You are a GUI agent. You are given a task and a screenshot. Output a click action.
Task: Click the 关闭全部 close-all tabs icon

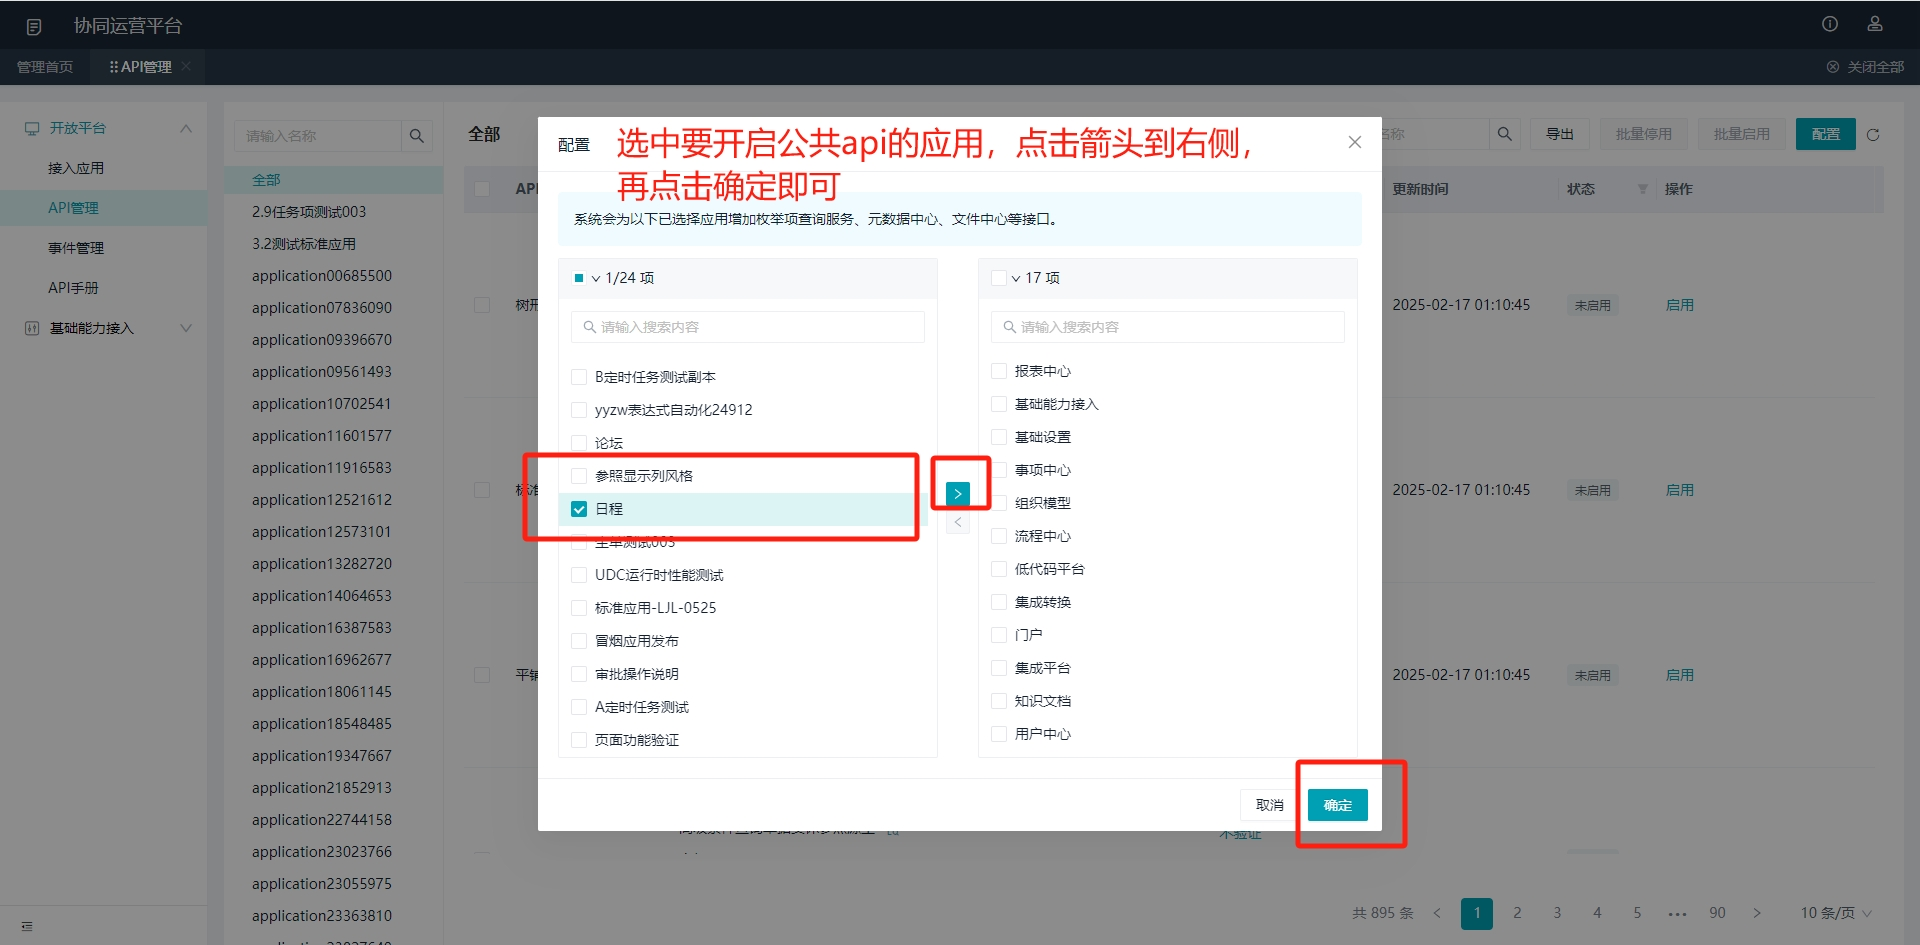tap(1832, 67)
